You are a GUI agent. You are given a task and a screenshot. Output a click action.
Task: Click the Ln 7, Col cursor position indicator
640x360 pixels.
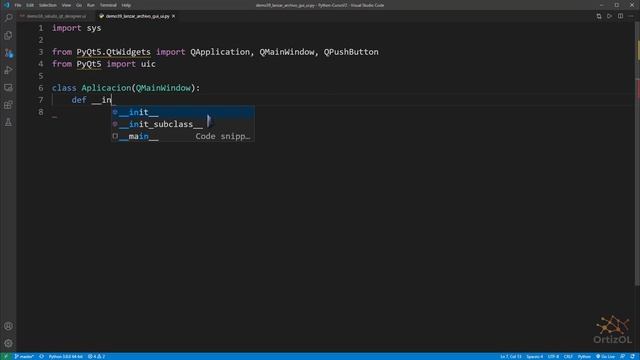511,356
